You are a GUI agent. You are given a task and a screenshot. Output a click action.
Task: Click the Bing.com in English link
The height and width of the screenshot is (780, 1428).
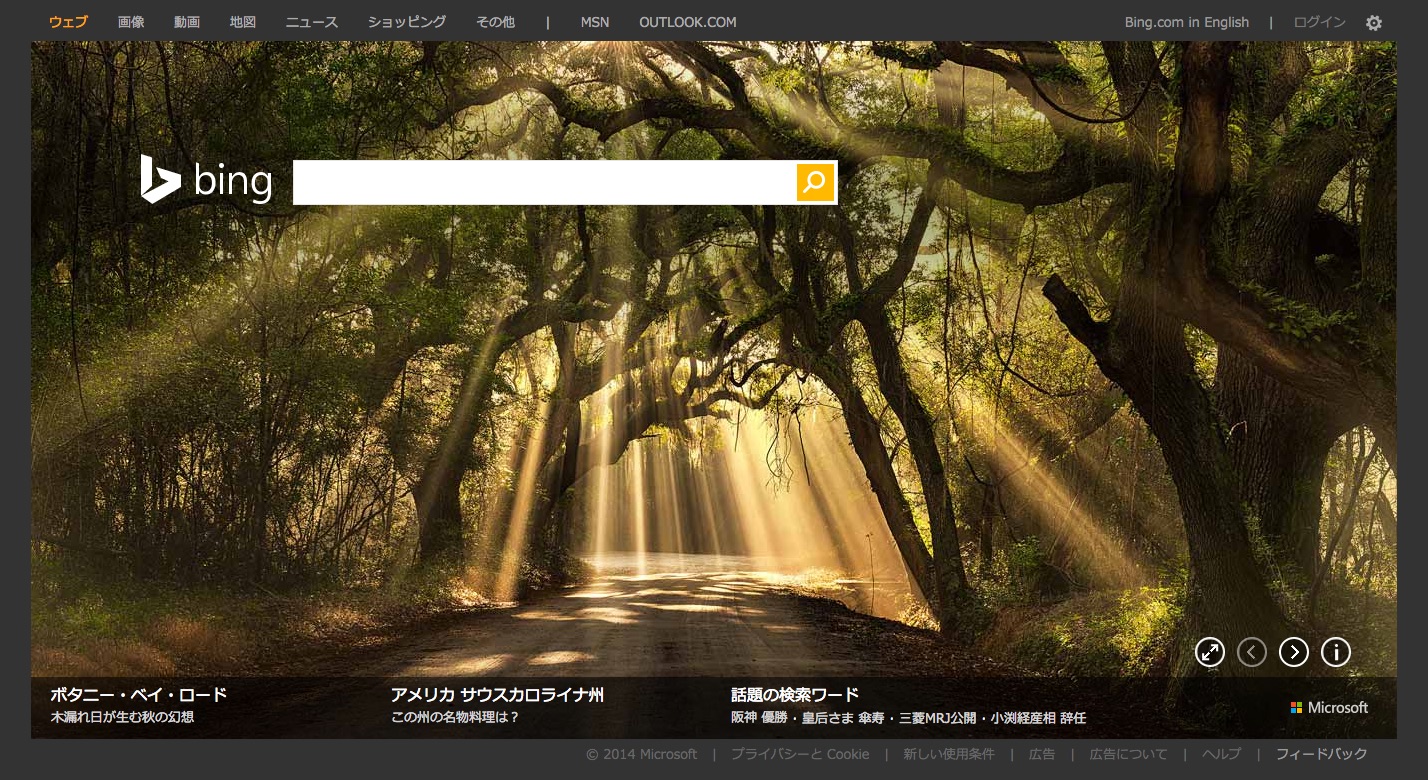tap(1186, 22)
